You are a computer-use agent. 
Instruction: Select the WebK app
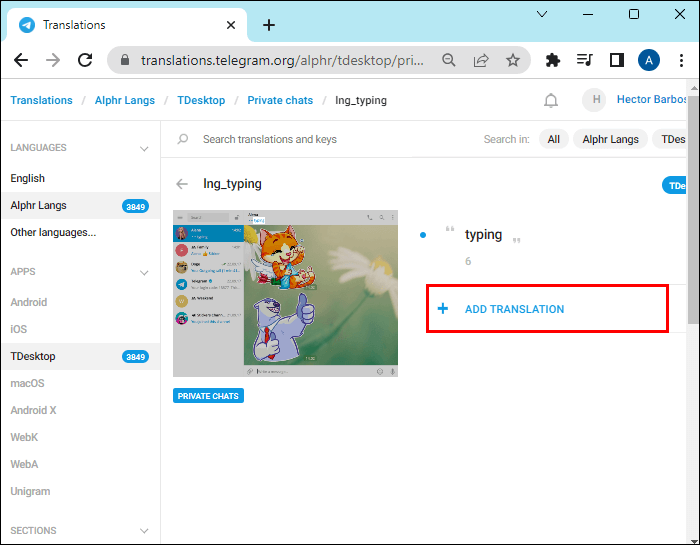81,437
